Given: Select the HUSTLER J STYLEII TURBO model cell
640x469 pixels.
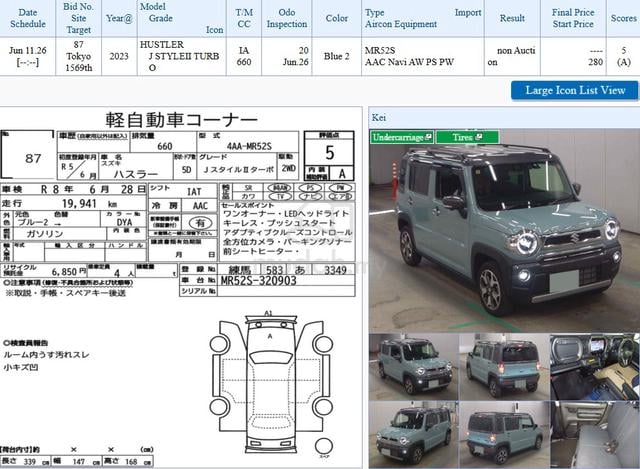Looking at the screenshot, I should click(182, 56).
